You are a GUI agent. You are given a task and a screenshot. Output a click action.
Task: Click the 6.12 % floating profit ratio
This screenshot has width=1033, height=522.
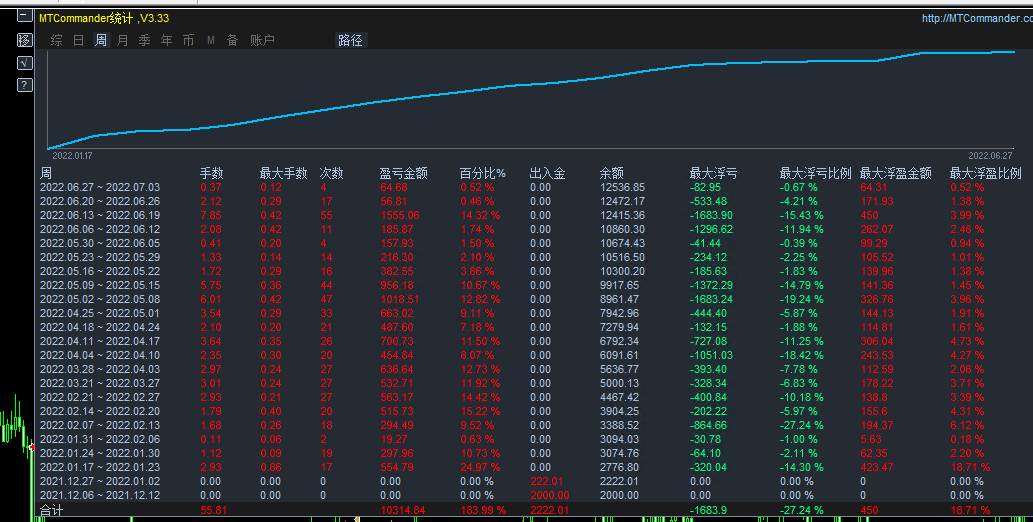pos(966,425)
